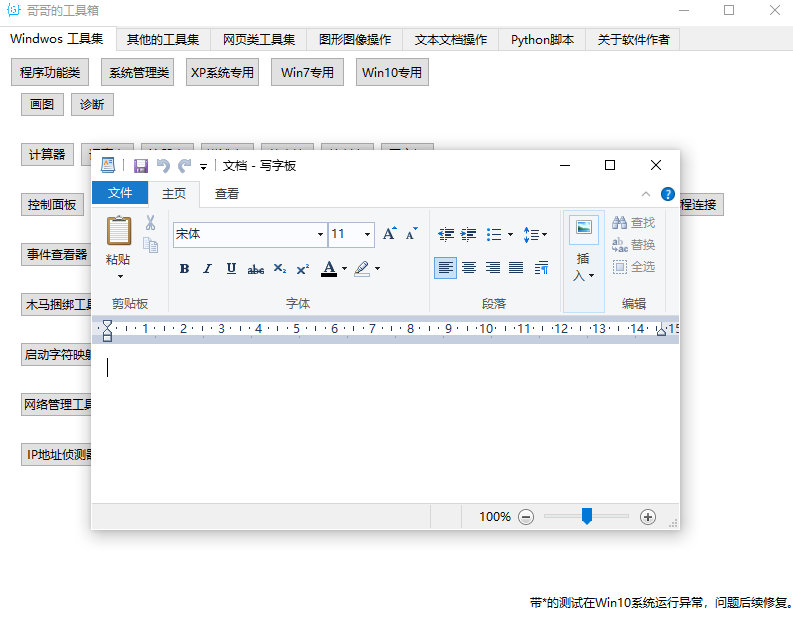Collapse the WordPad ribbon with the chevron

tap(646, 194)
